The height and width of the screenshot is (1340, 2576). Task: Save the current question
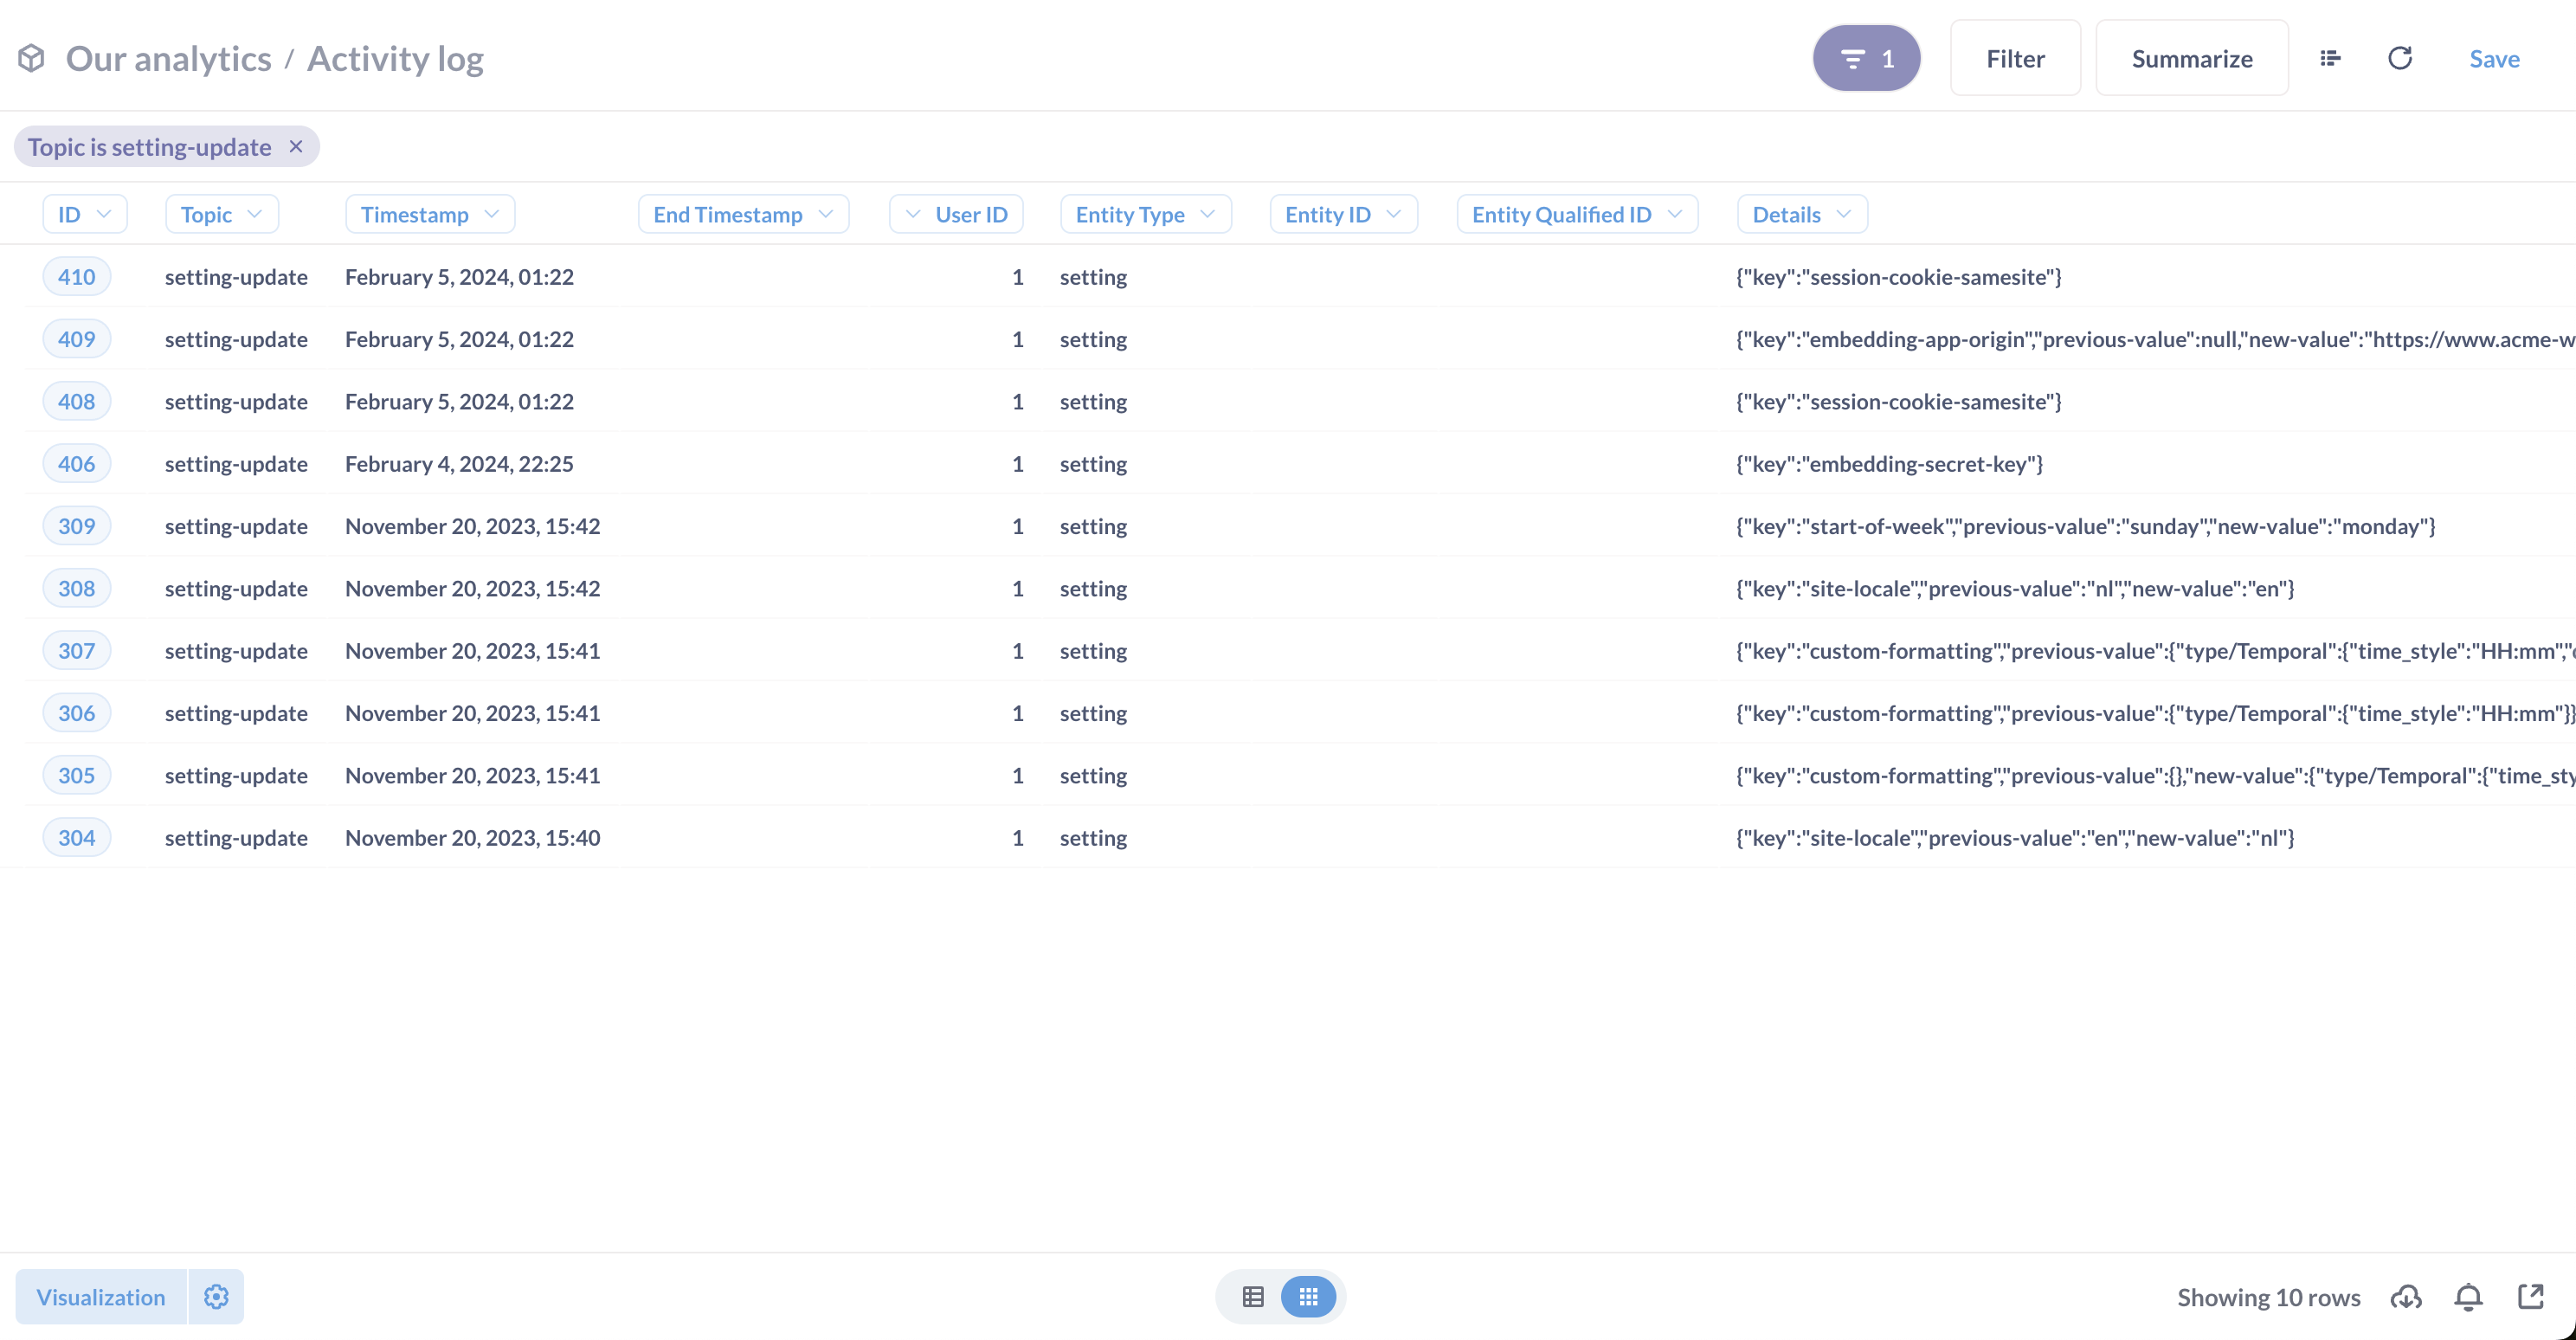(x=2493, y=58)
